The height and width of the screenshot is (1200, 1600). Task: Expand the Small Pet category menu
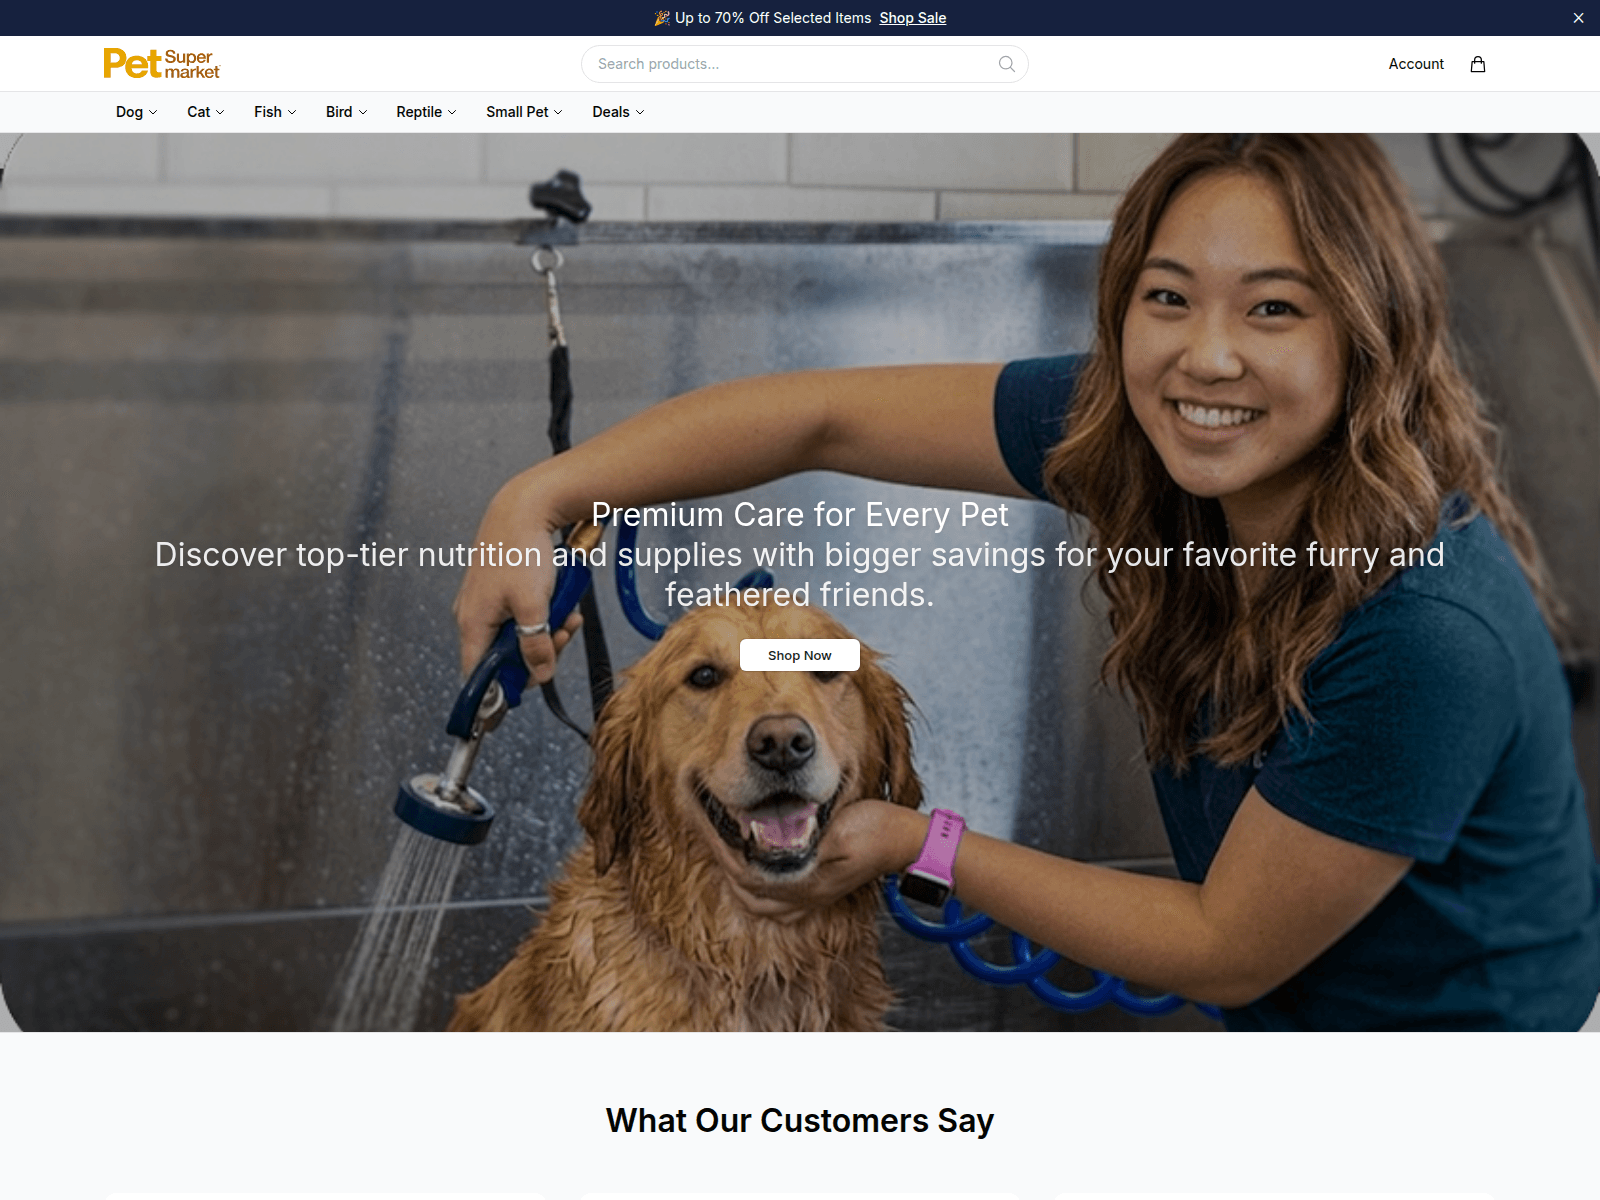coord(525,112)
